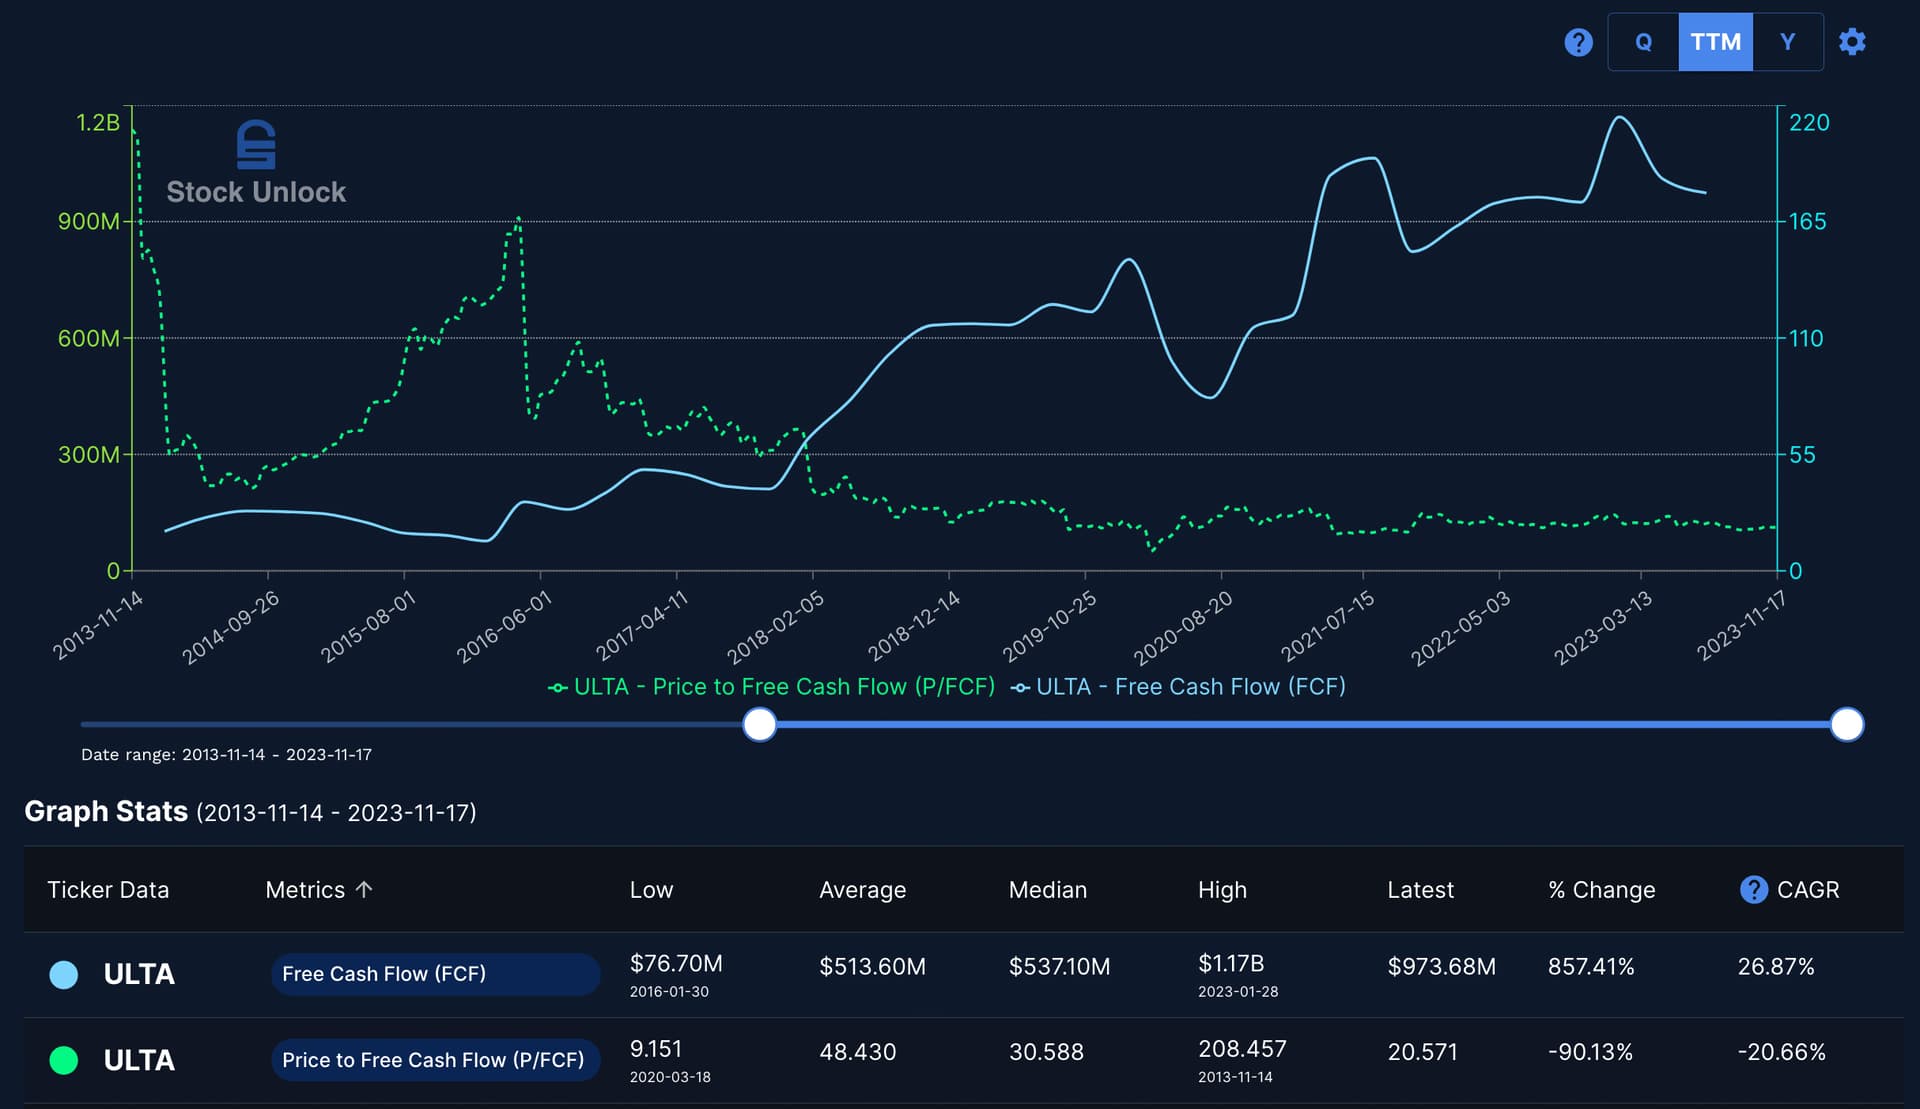Click the High column header

[x=1222, y=889]
